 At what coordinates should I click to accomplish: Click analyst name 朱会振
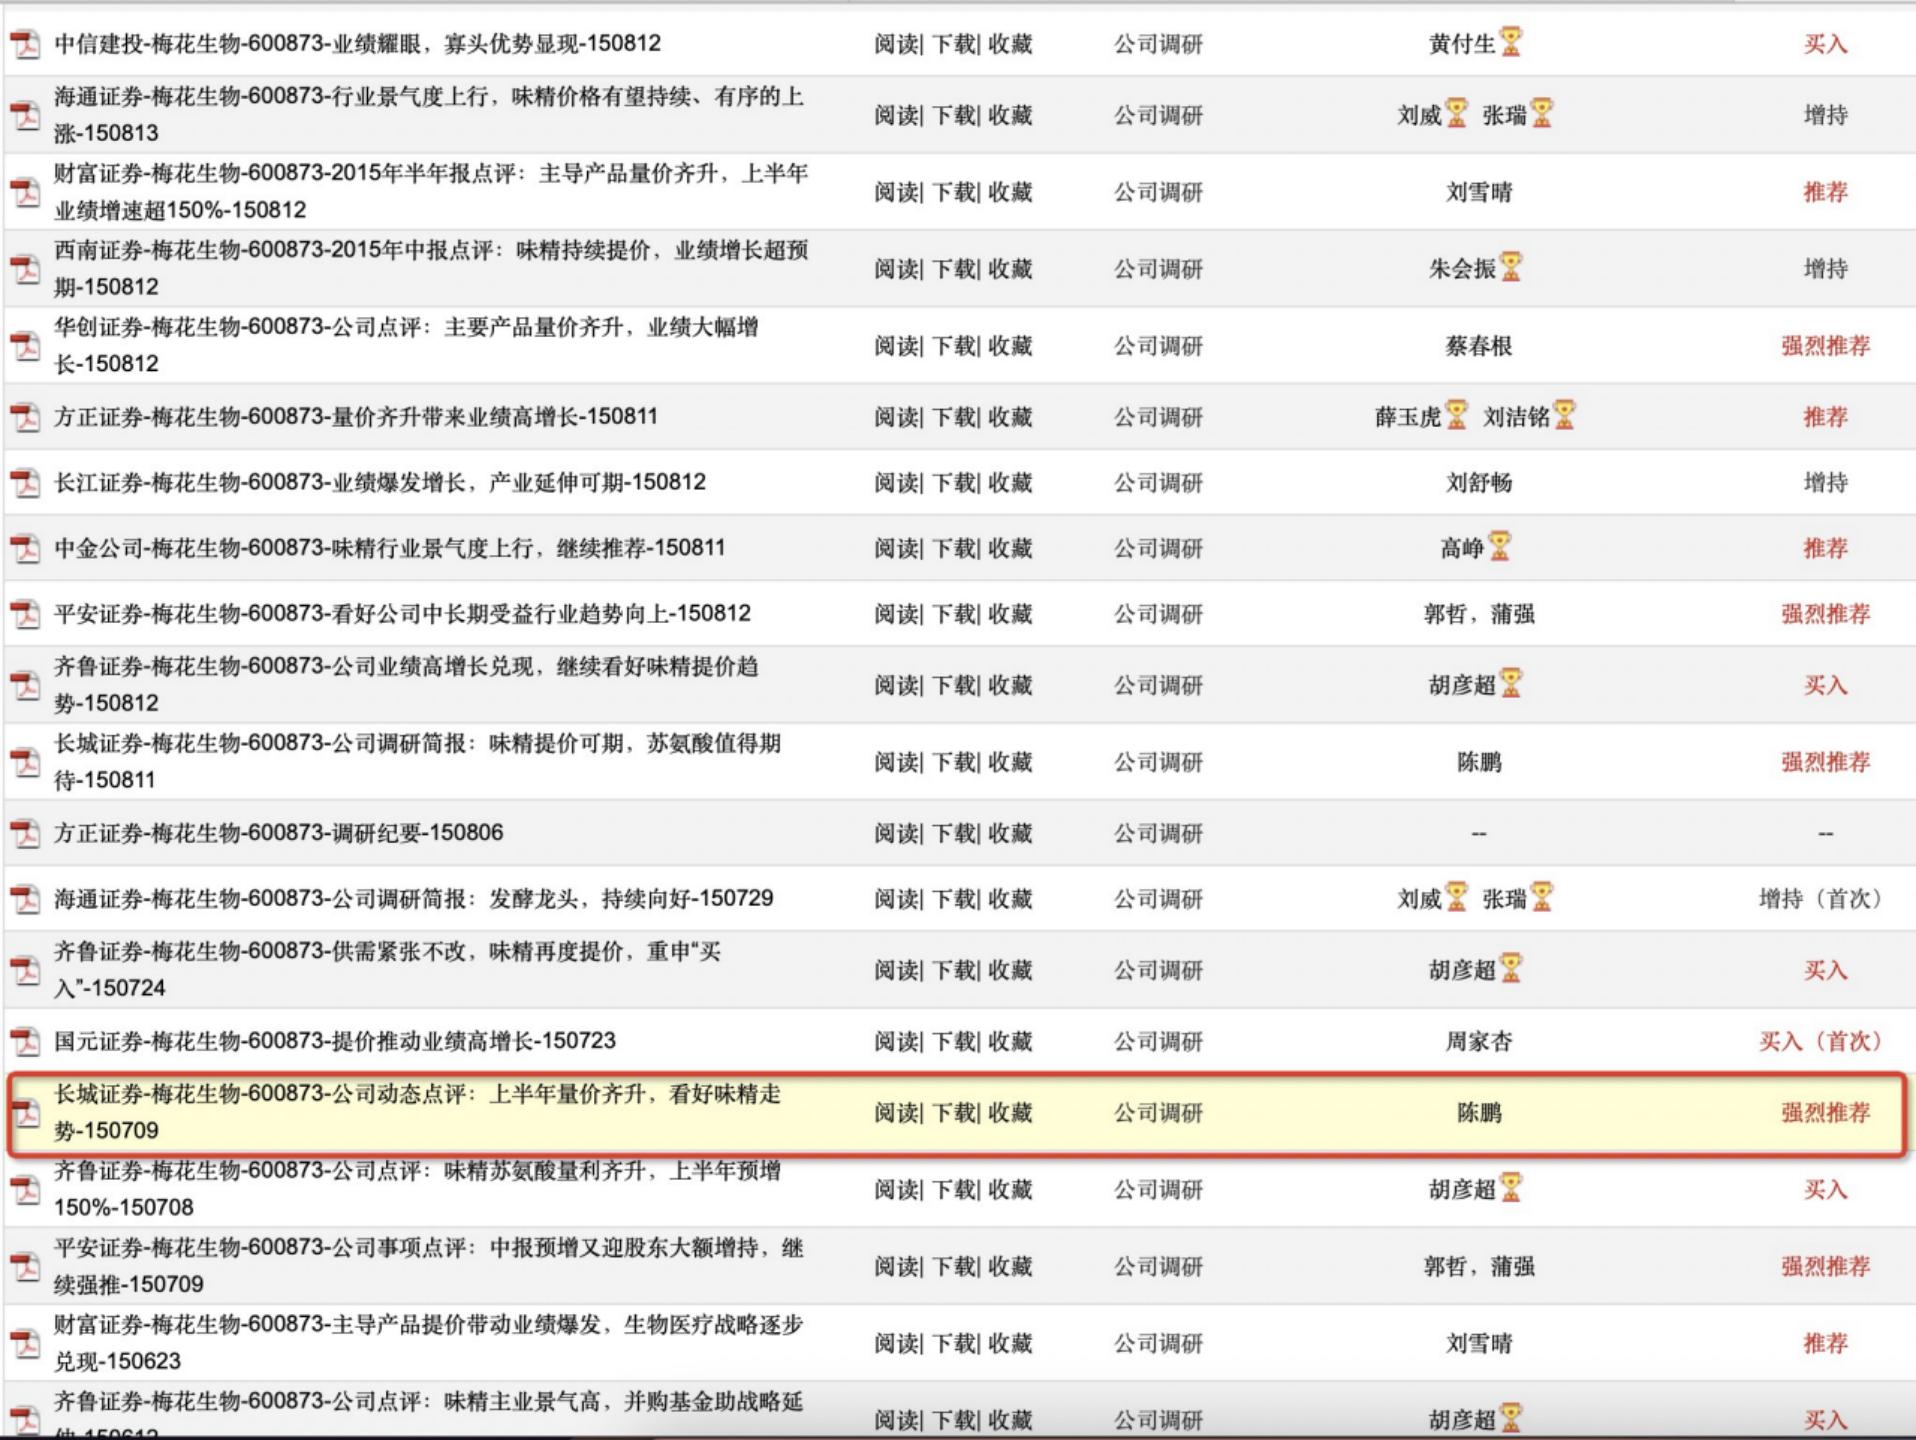point(1462,269)
